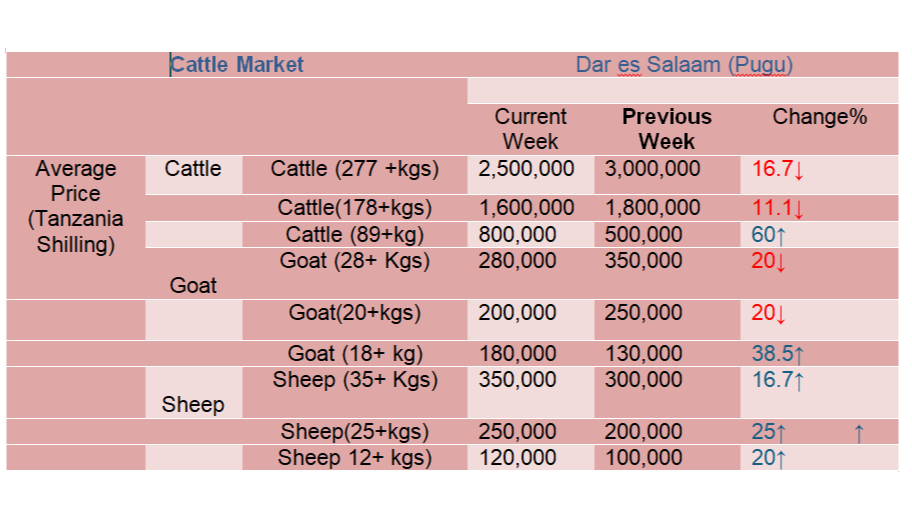Click the blue 16.7 up-arrow for Sheep 35+ Kgs
This screenshot has height=513, width=912.
(778, 380)
